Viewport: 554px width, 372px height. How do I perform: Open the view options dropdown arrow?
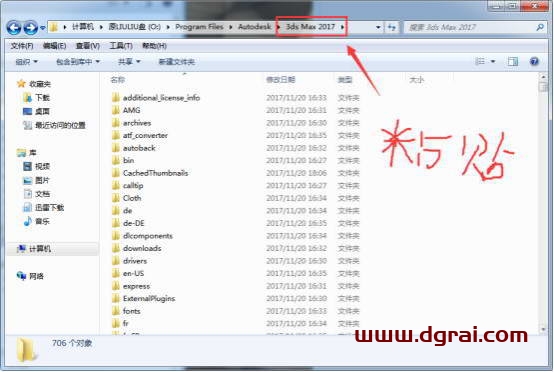[493, 62]
